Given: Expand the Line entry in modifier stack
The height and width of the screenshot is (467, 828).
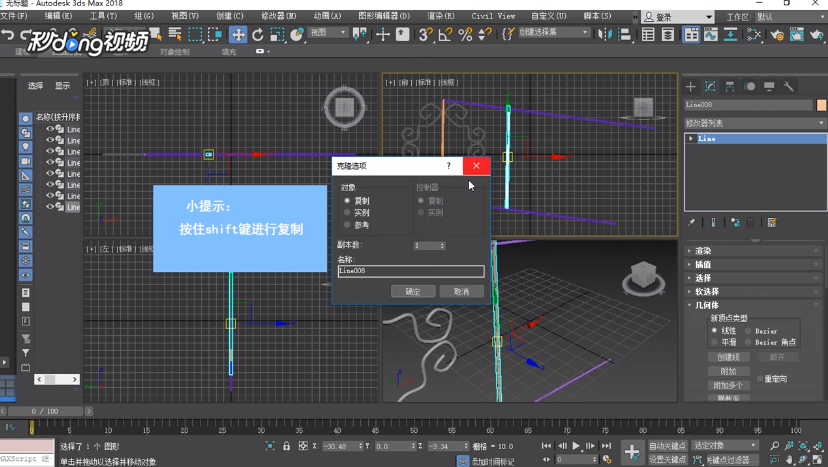Looking at the screenshot, I should (x=691, y=138).
